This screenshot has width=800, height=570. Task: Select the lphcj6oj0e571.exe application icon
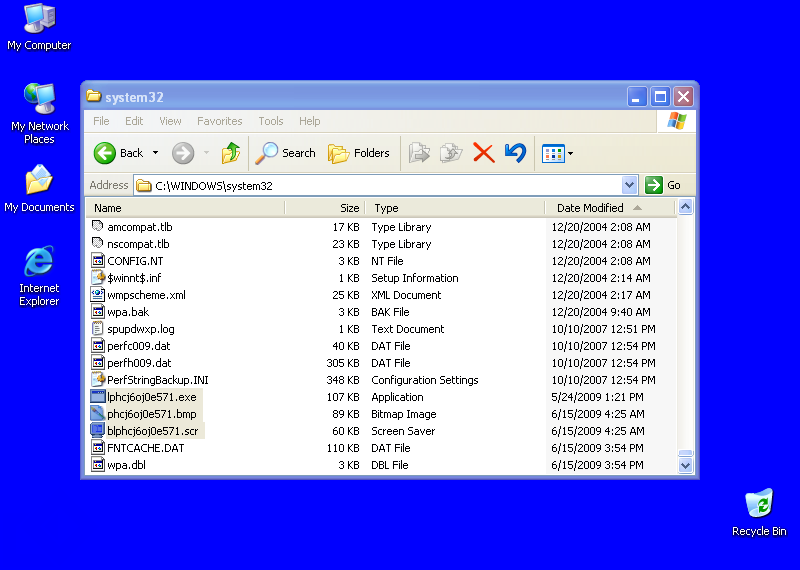(97, 396)
